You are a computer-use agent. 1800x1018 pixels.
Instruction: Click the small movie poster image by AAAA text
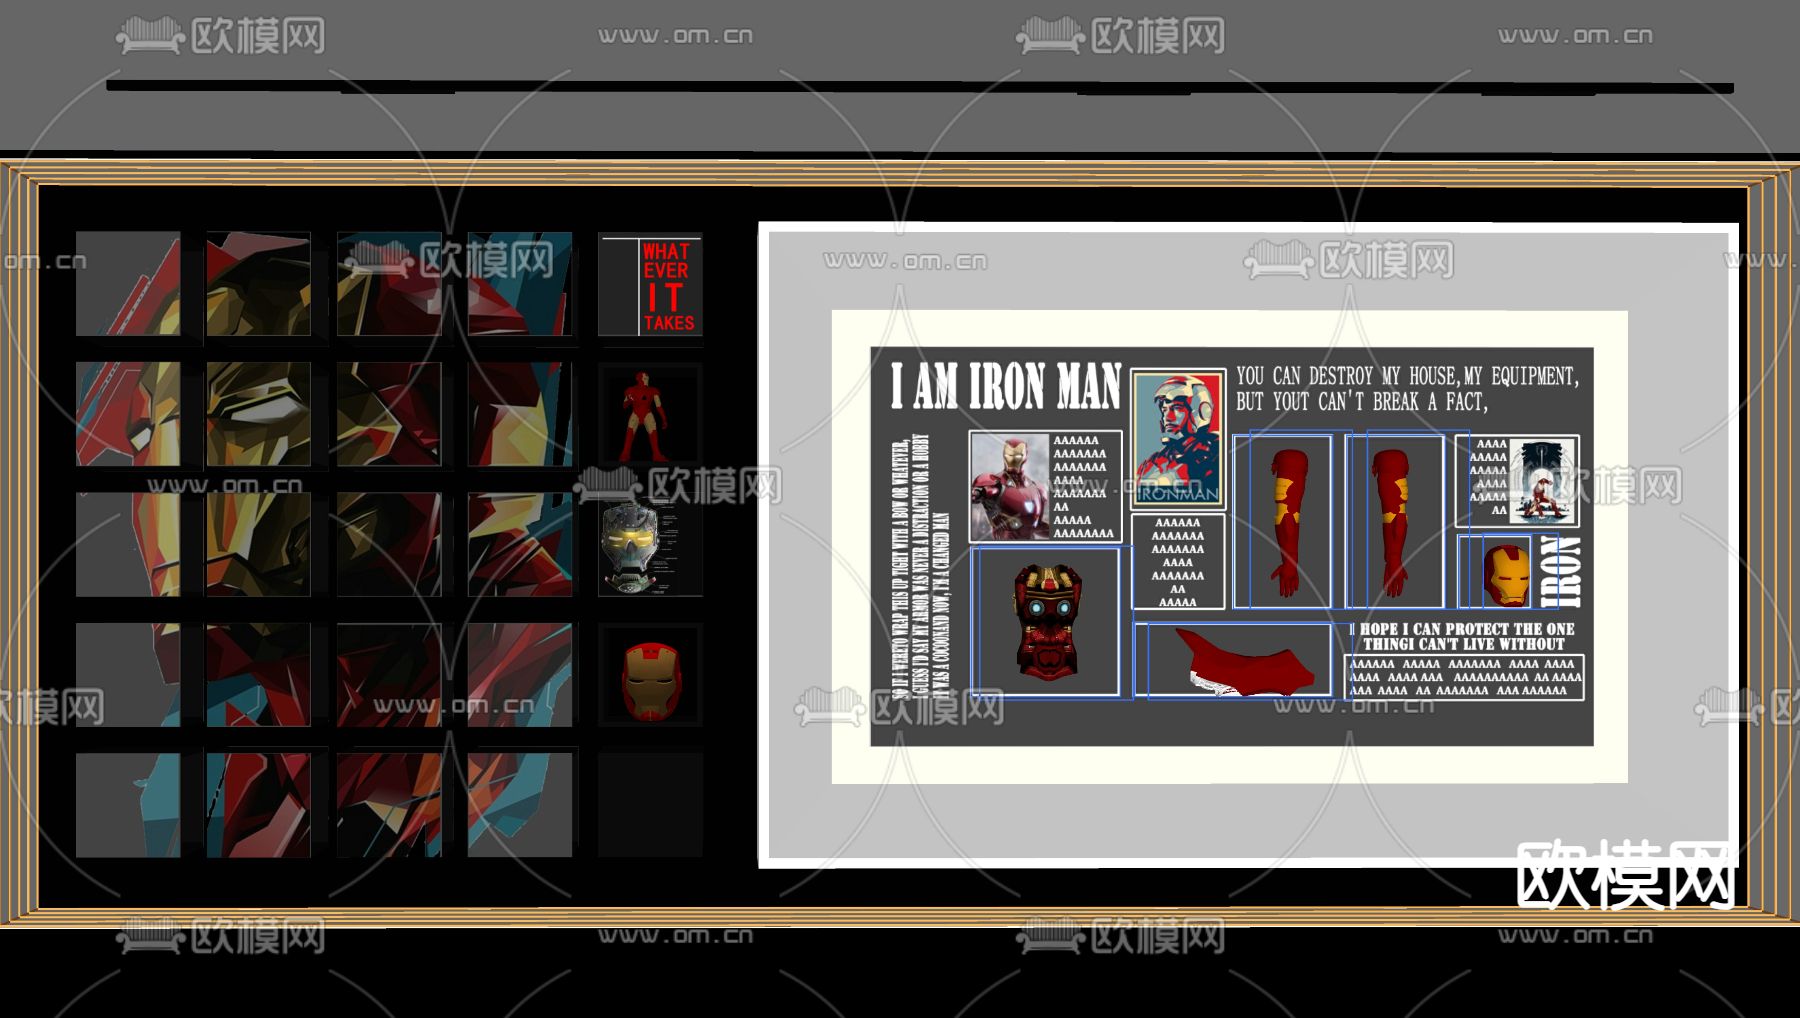(1543, 481)
